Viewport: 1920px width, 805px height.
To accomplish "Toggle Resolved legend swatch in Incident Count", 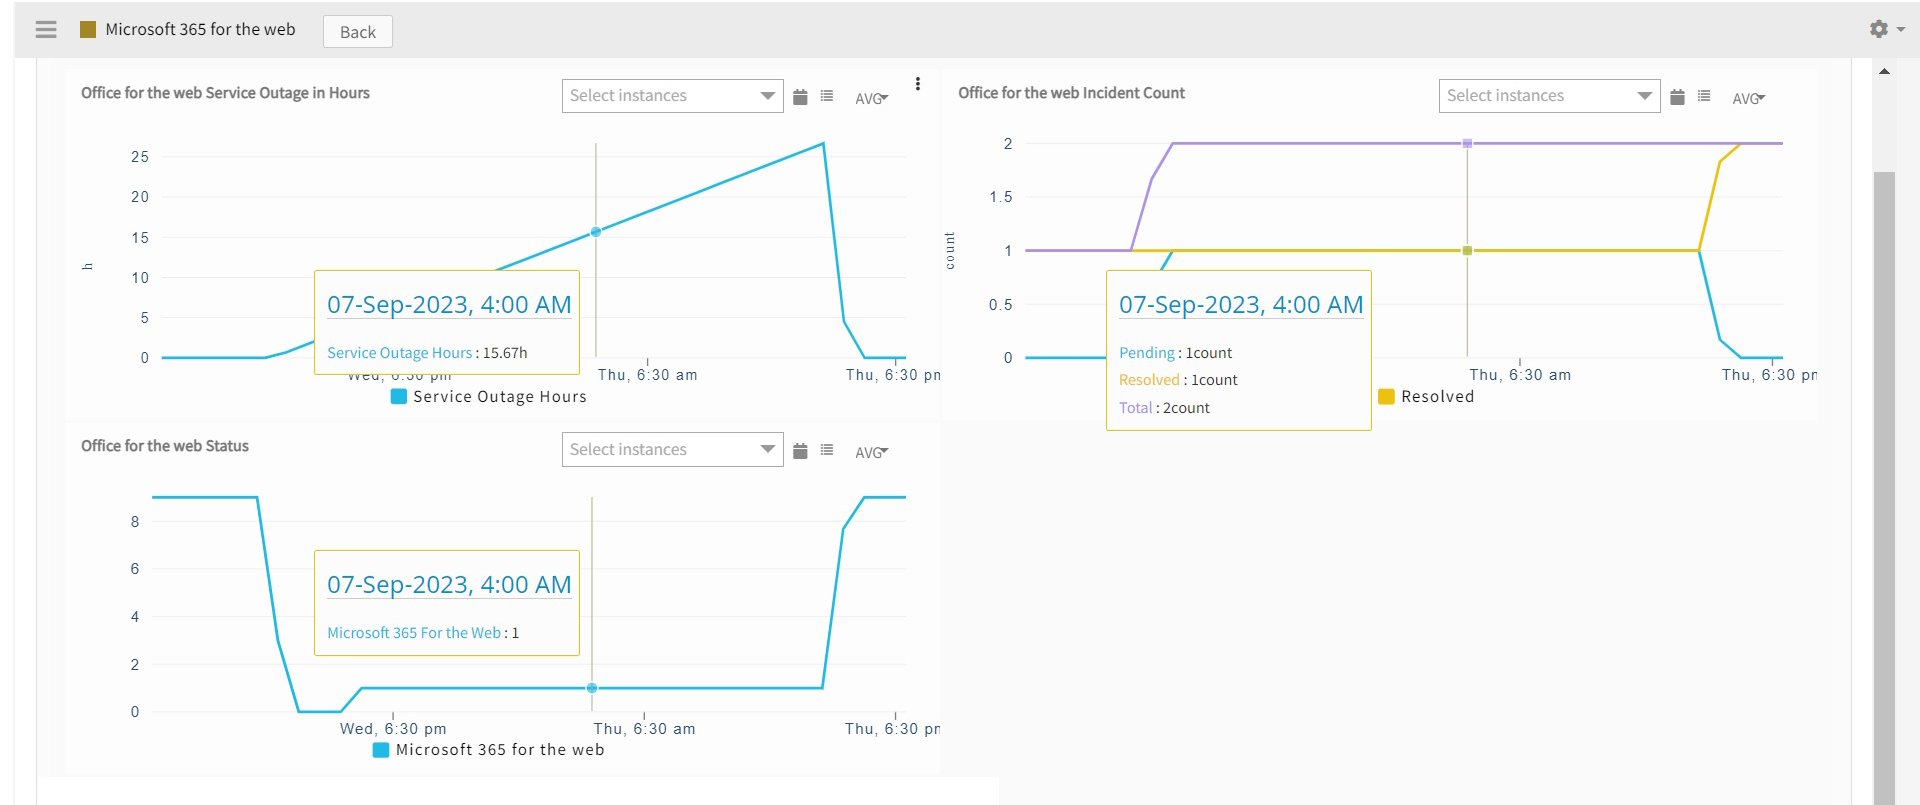I will (1386, 397).
